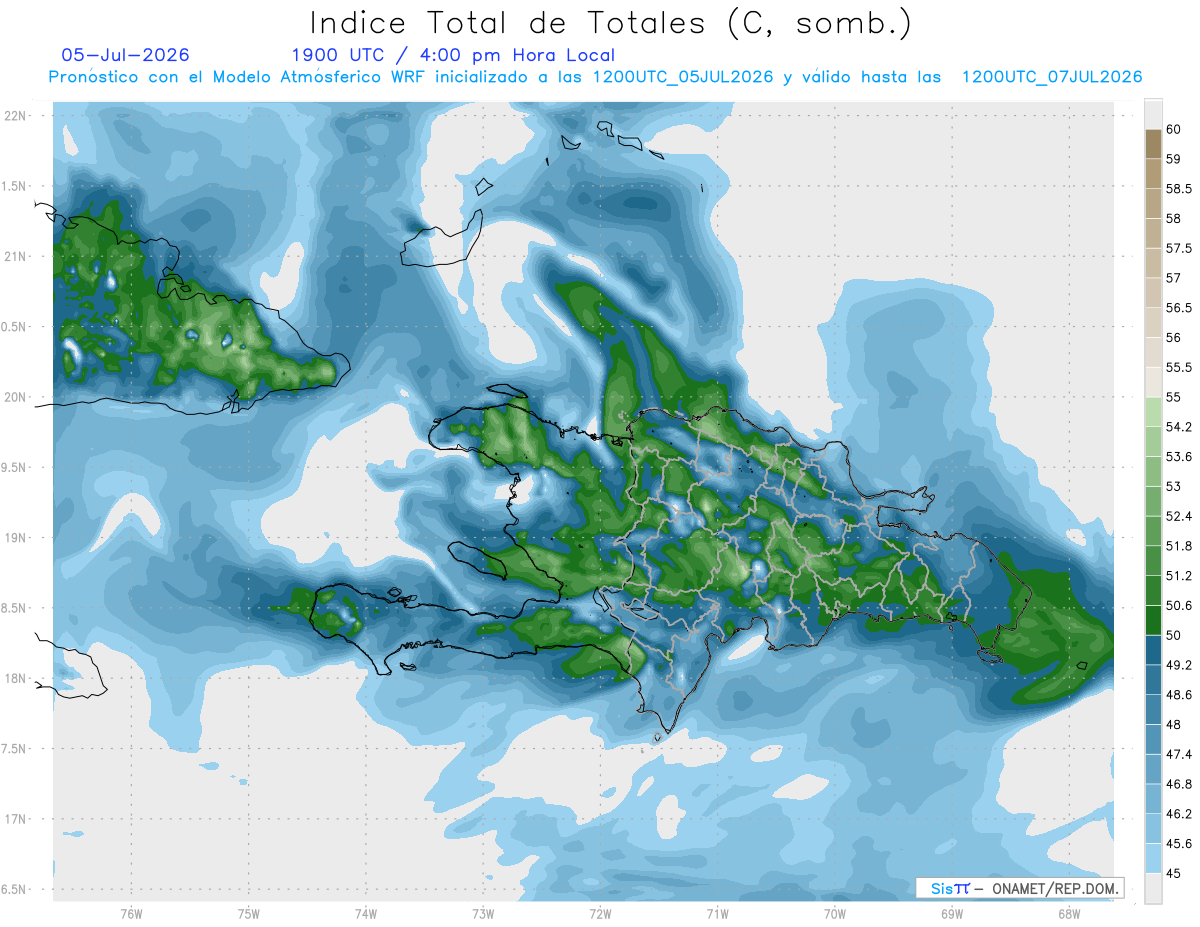Click the "76W" longitude axis label

pos(131,914)
